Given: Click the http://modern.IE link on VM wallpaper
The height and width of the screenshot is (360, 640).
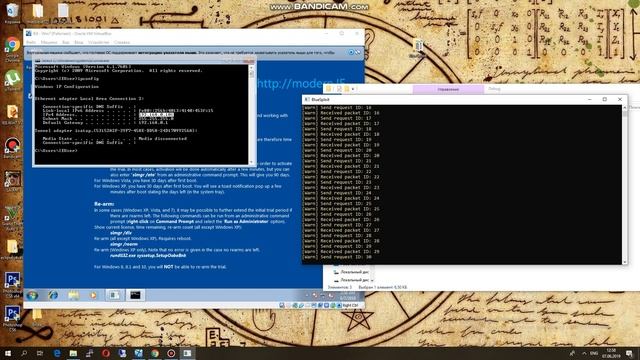Looking at the screenshot, I should (302, 84).
